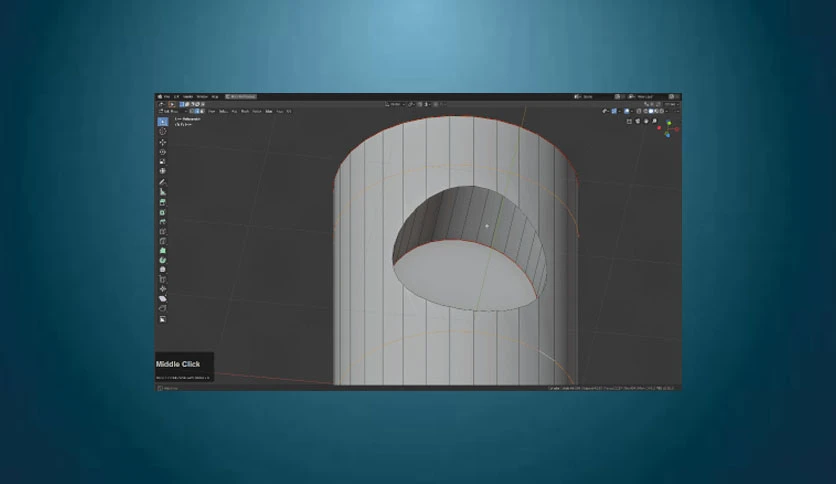Select the Transform tool
The width and height of the screenshot is (836, 484).
coord(163,171)
